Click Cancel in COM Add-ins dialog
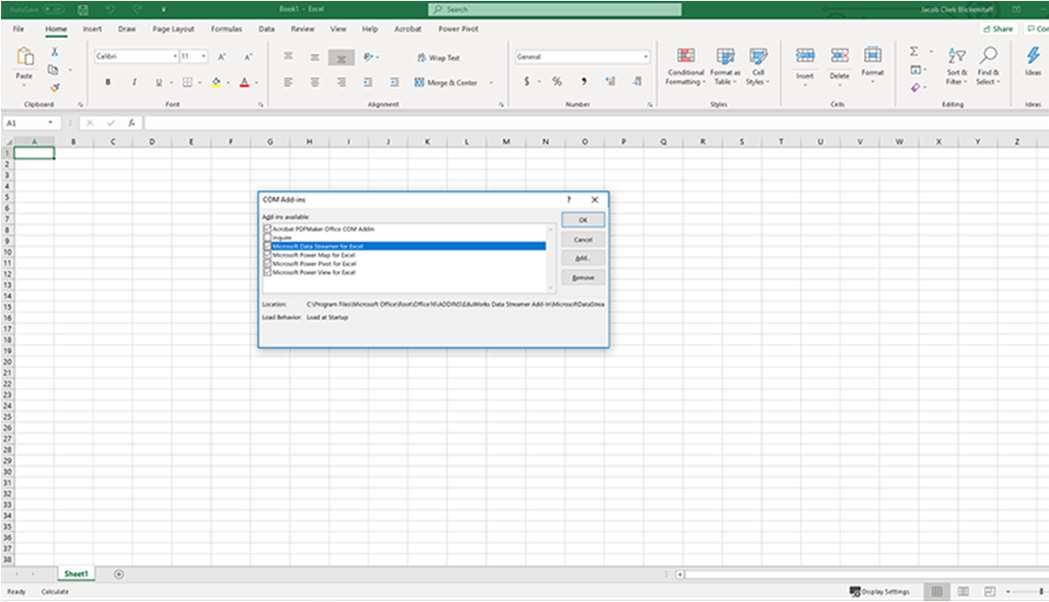1049x602 pixels. [583, 239]
